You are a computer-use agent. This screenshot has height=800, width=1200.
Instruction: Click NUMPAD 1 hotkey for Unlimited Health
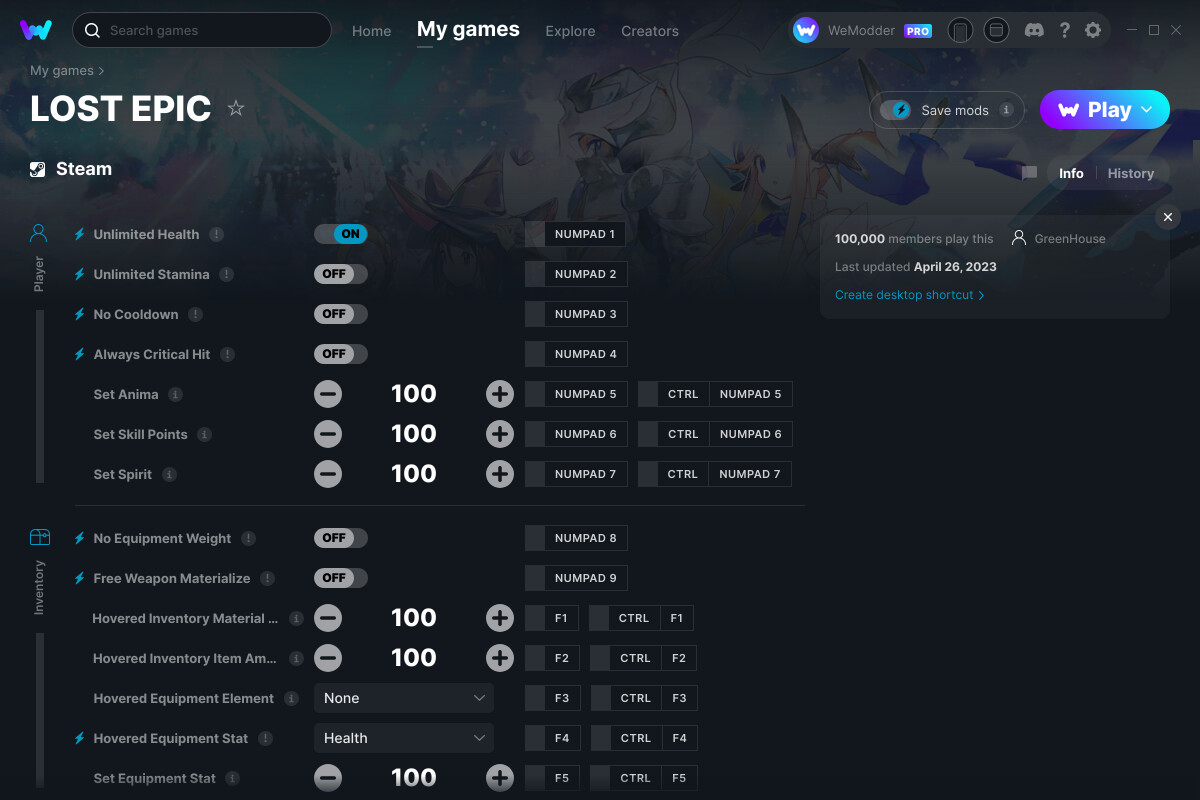(576, 234)
